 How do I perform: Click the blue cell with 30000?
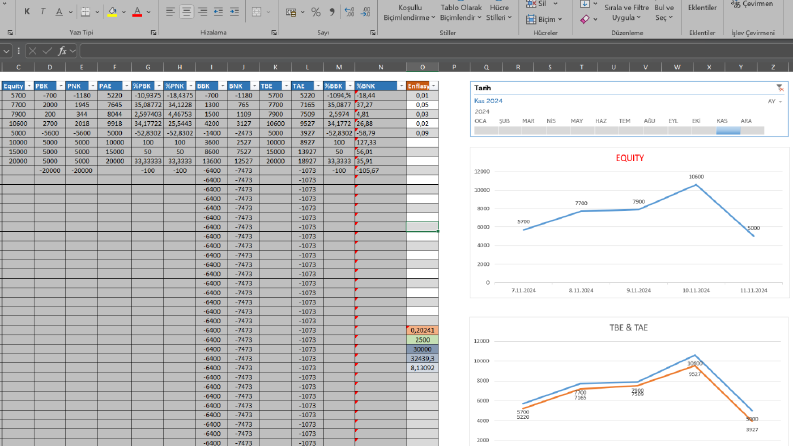pos(422,349)
